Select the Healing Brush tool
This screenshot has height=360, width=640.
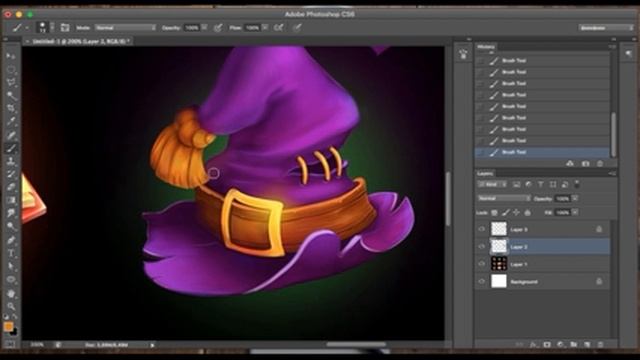11,135
